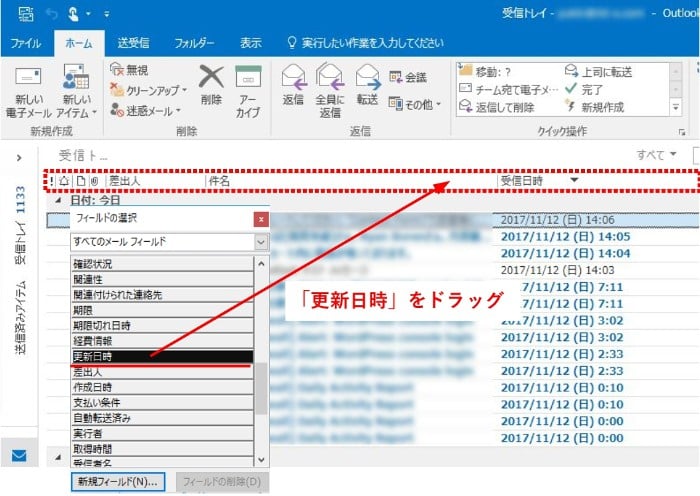The image size is (700, 496).
Task: Open the すべてのメール フィールド combo box
Action: (x=169, y=242)
